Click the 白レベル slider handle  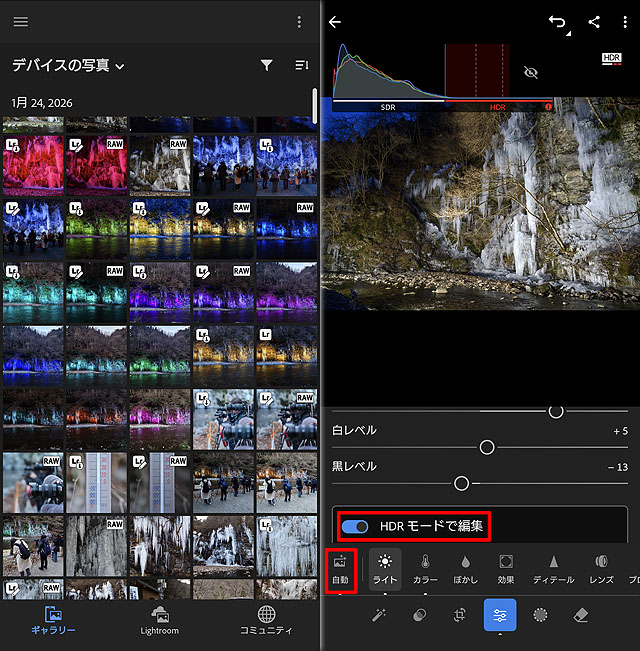(487, 447)
